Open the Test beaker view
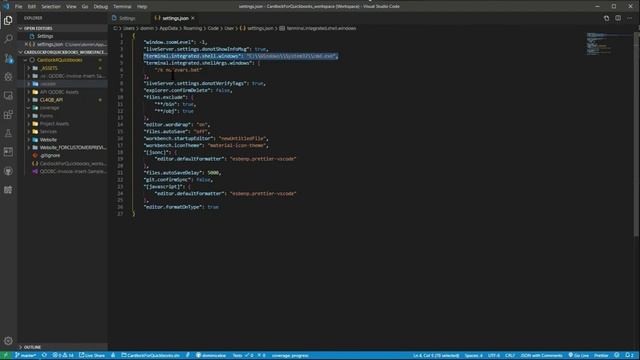This screenshot has height=360, width=640. click(8, 133)
